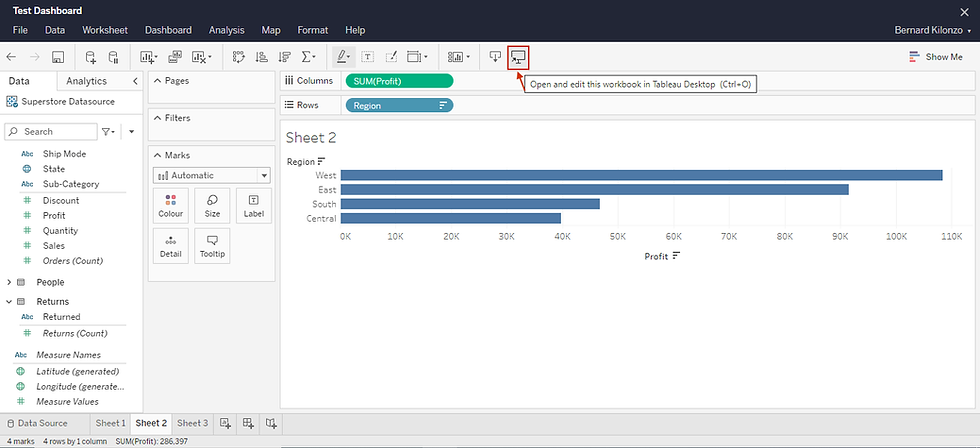Select the Discount measure field
The height and width of the screenshot is (448, 980).
[x=61, y=201]
